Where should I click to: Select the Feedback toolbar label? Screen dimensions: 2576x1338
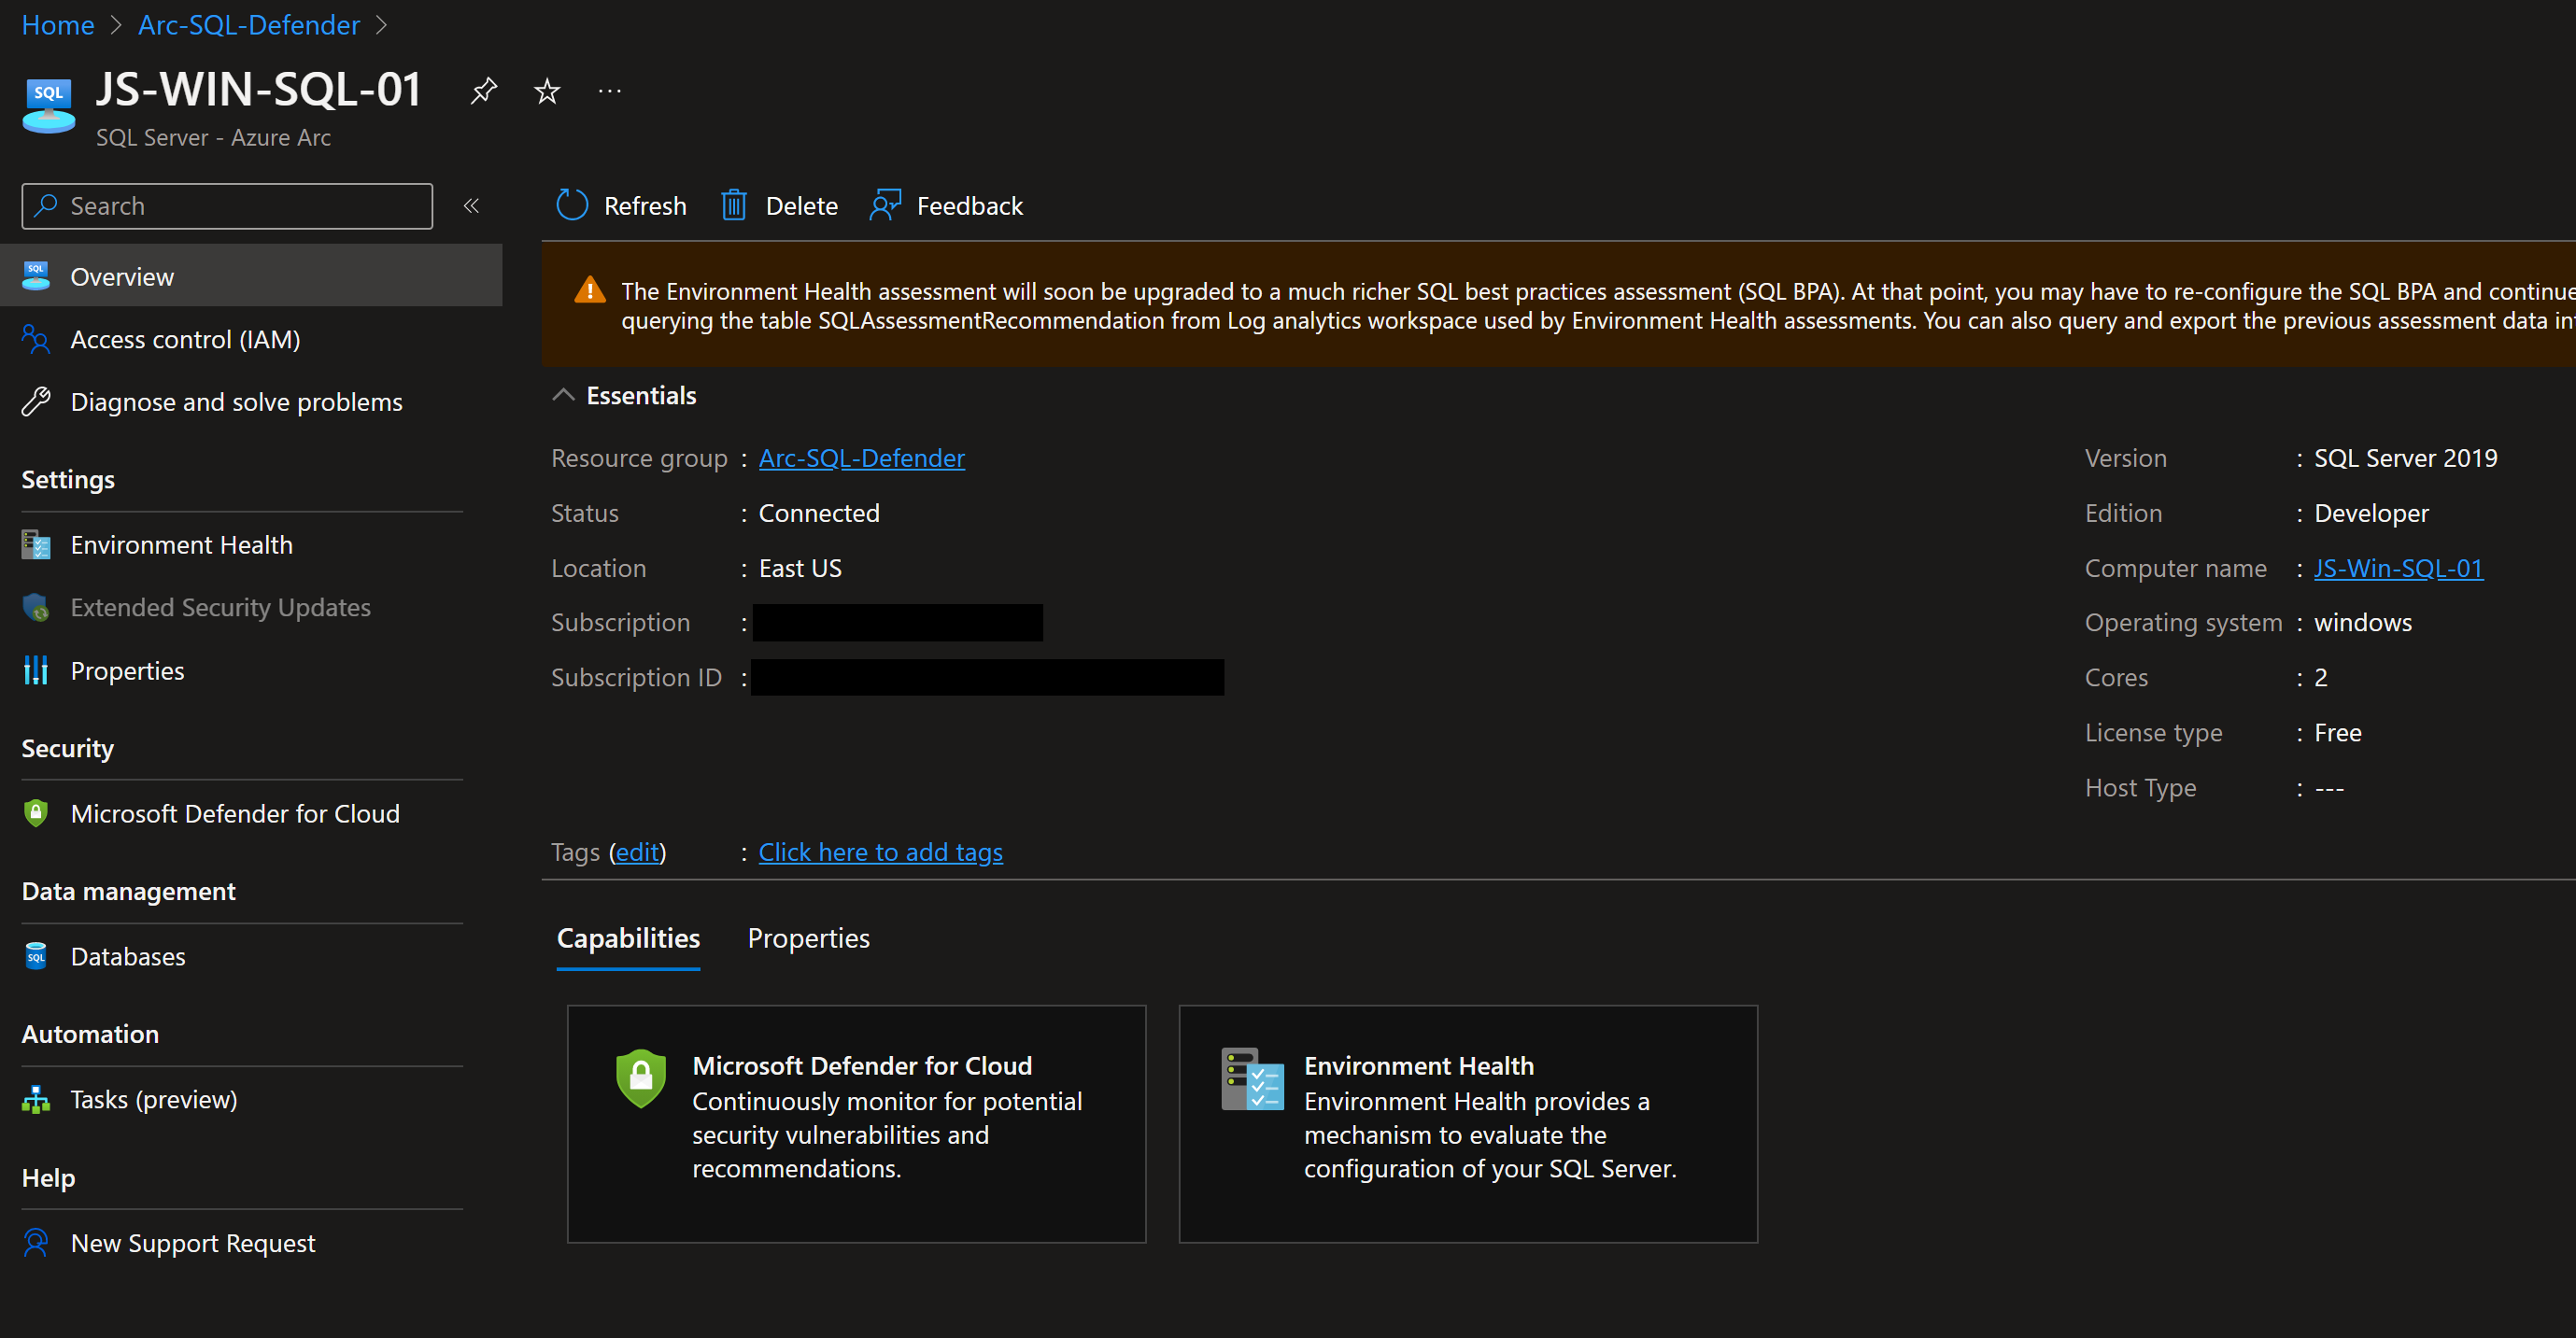pos(969,206)
